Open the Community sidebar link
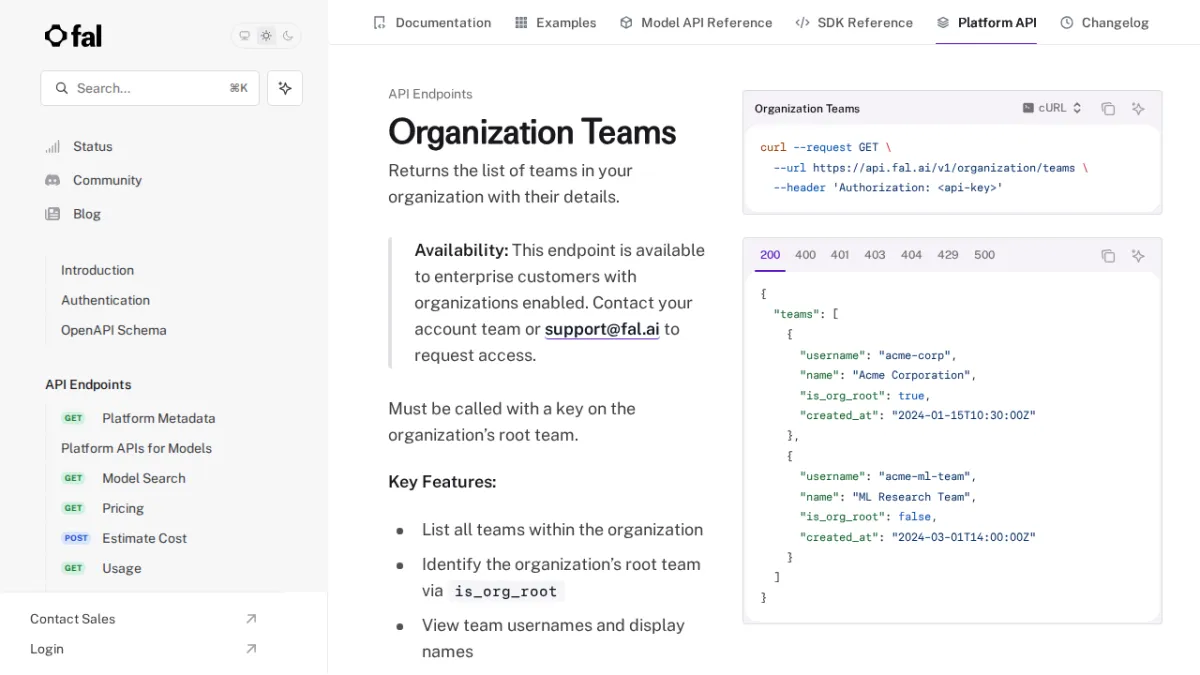This screenshot has height=675, width=1200. tap(107, 180)
